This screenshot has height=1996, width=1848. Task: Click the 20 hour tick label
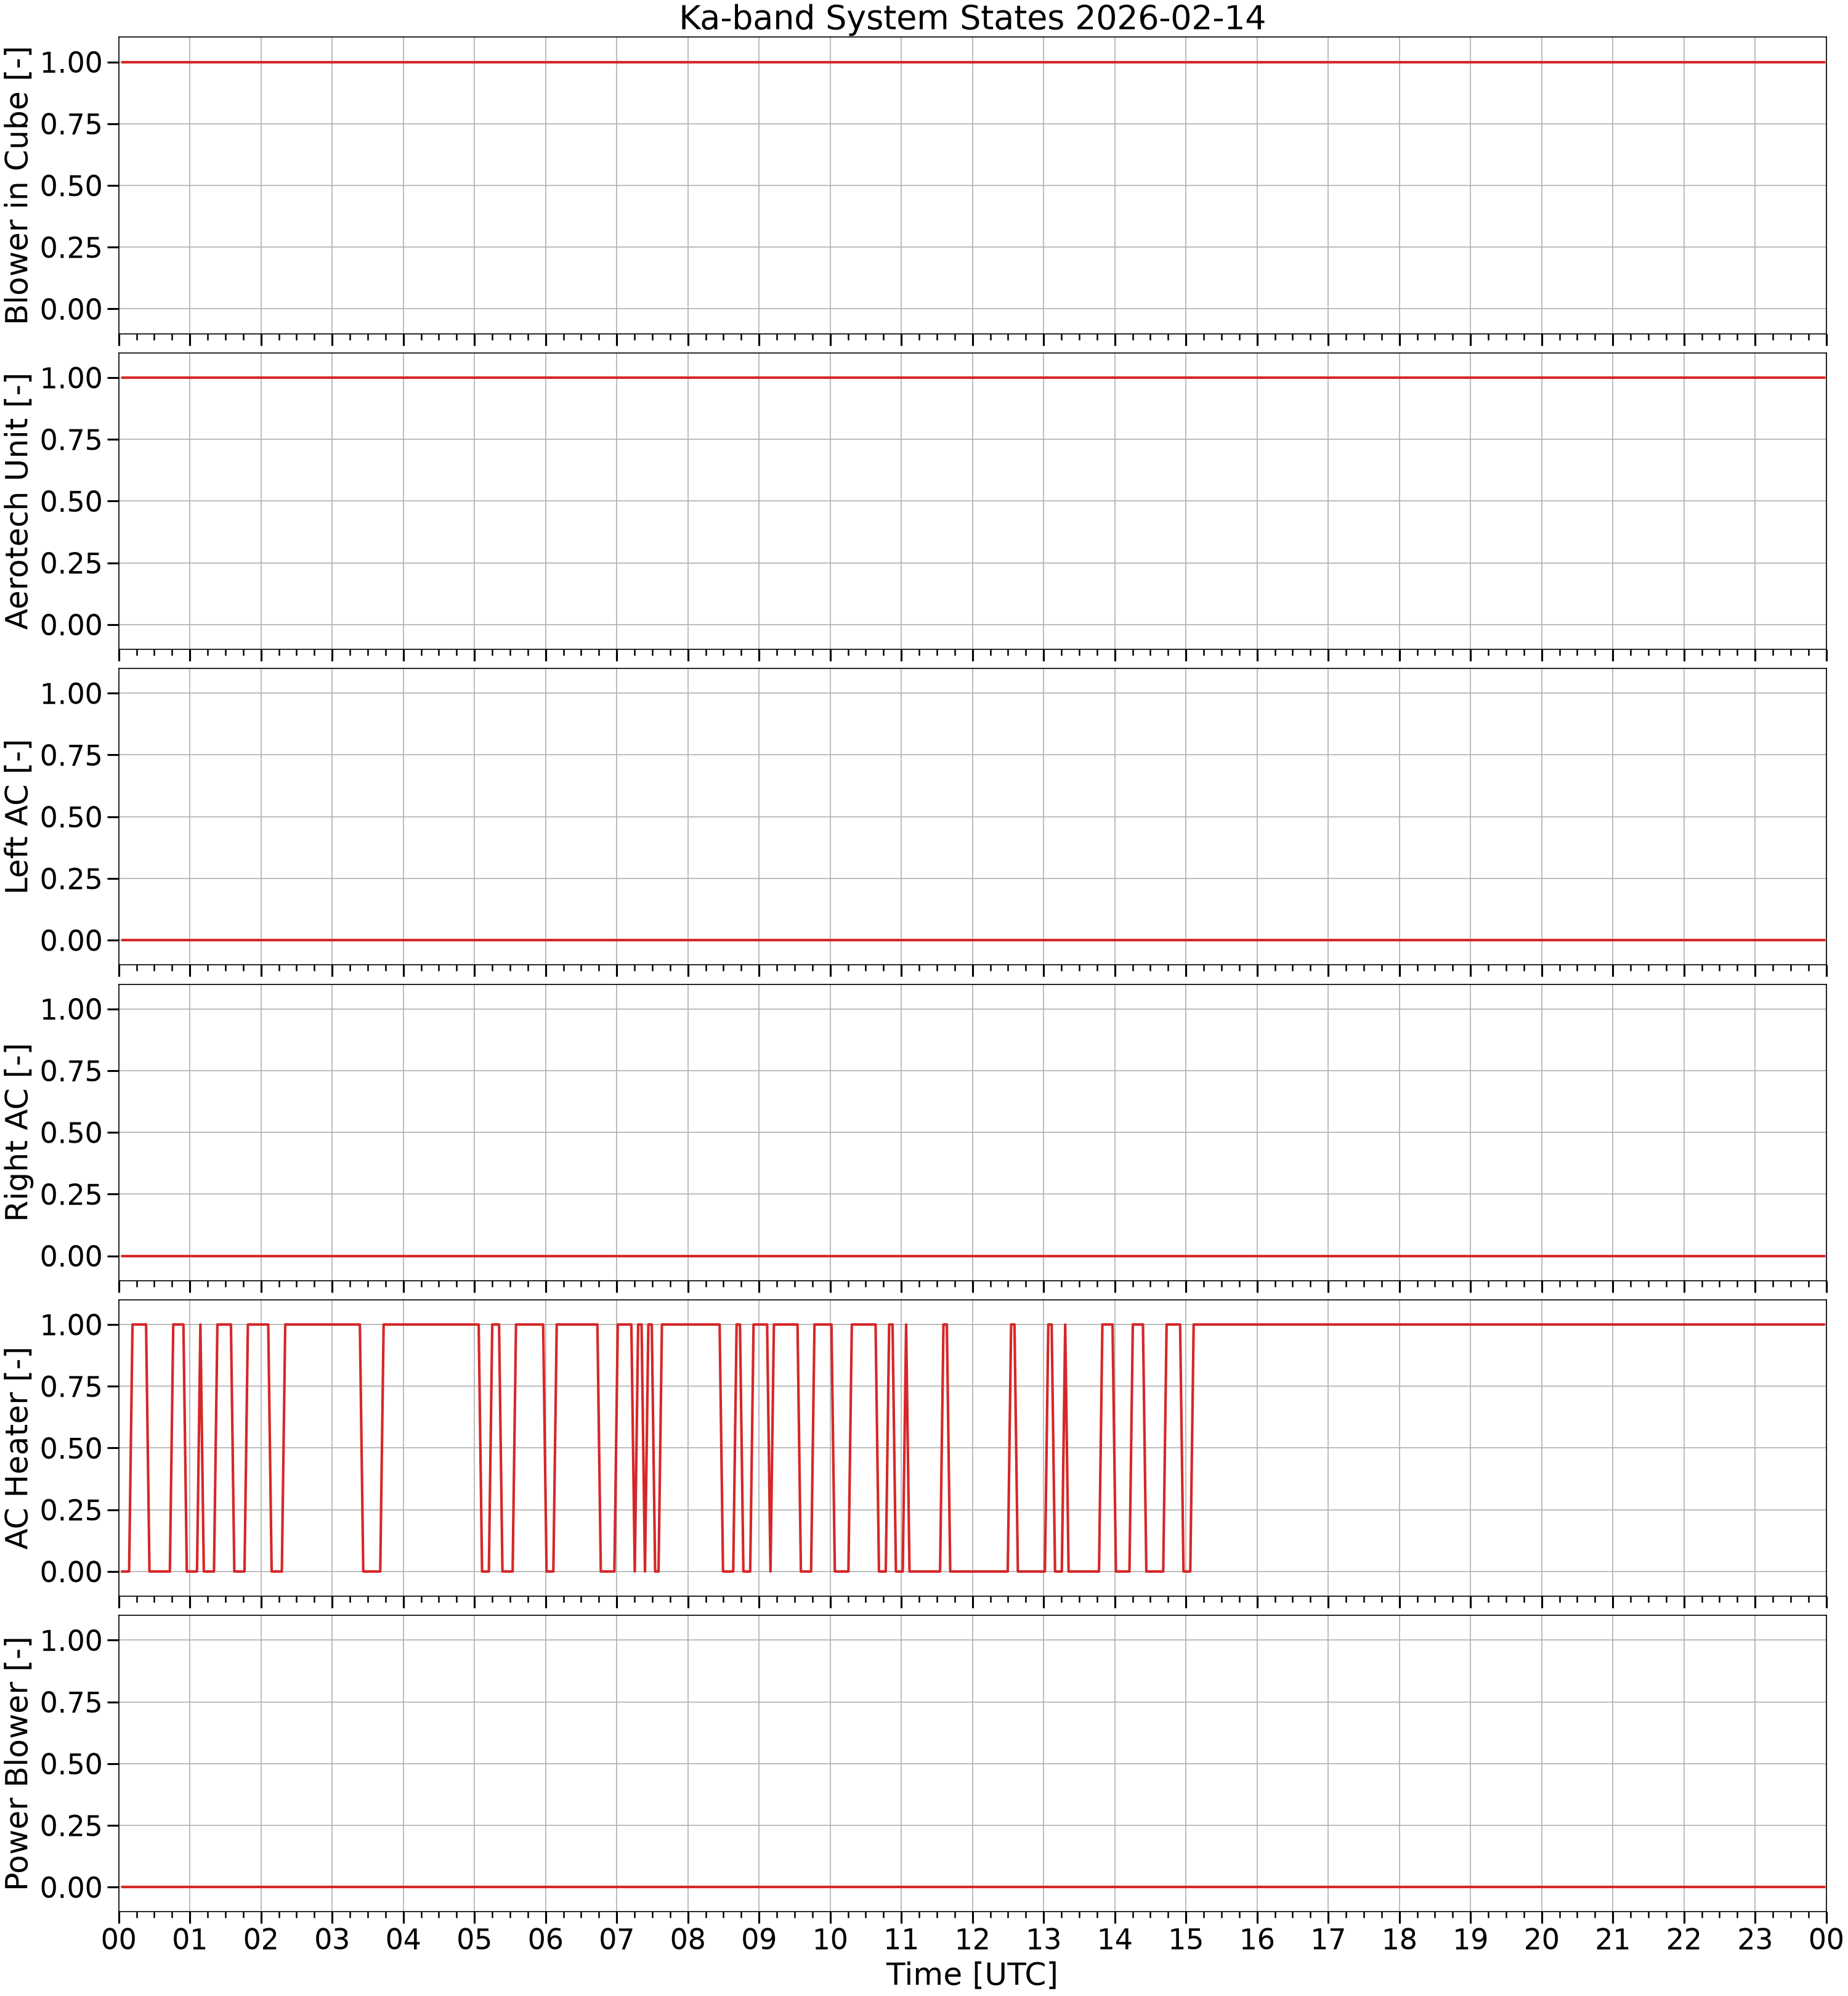(1542, 1939)
